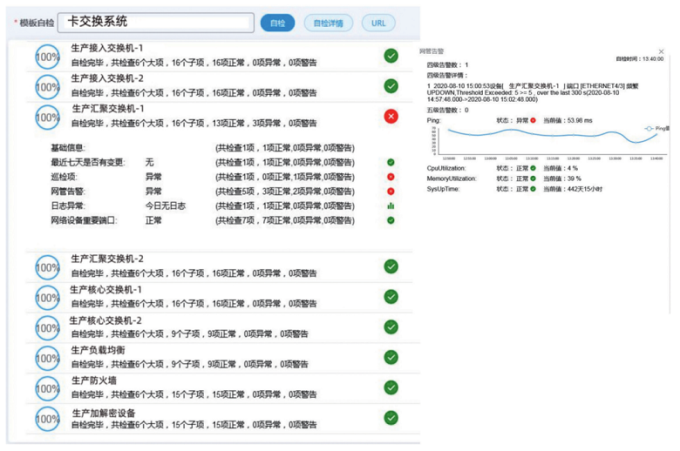Click the 100% progress circle of 生产负载均衡

tap(47, 358)
